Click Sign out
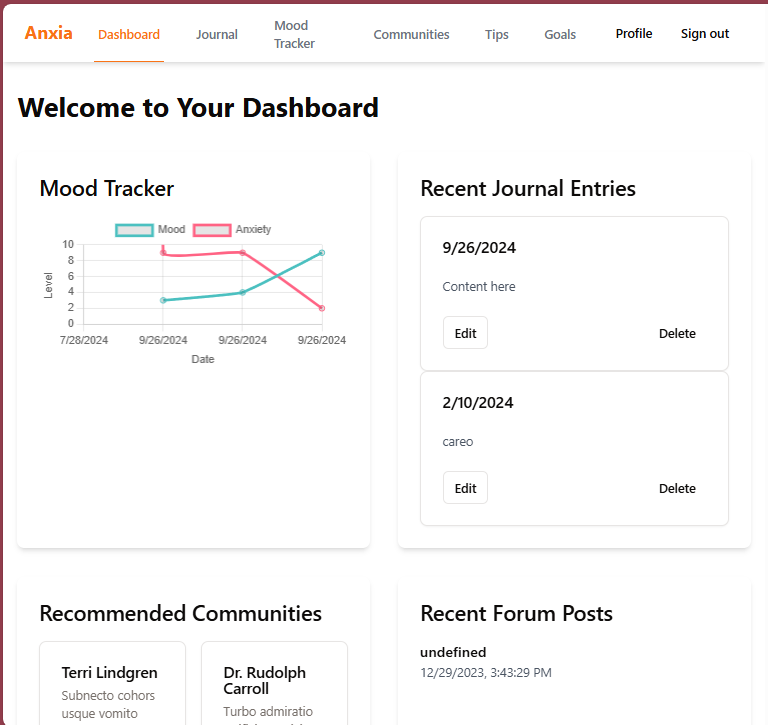 (x=705, y=34)
